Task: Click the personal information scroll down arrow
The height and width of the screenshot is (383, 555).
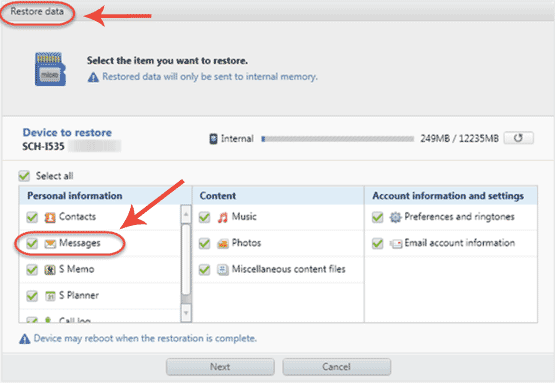Action: [186, 313]
